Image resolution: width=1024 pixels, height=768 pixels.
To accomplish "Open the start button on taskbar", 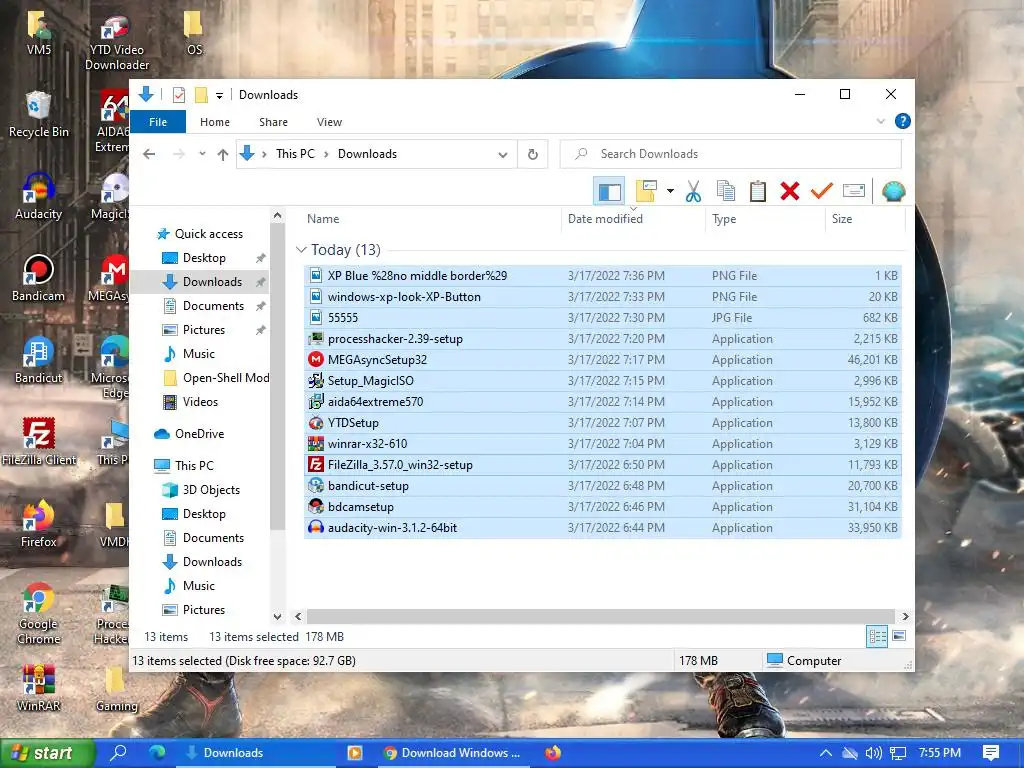I will [x=48, y=753].
